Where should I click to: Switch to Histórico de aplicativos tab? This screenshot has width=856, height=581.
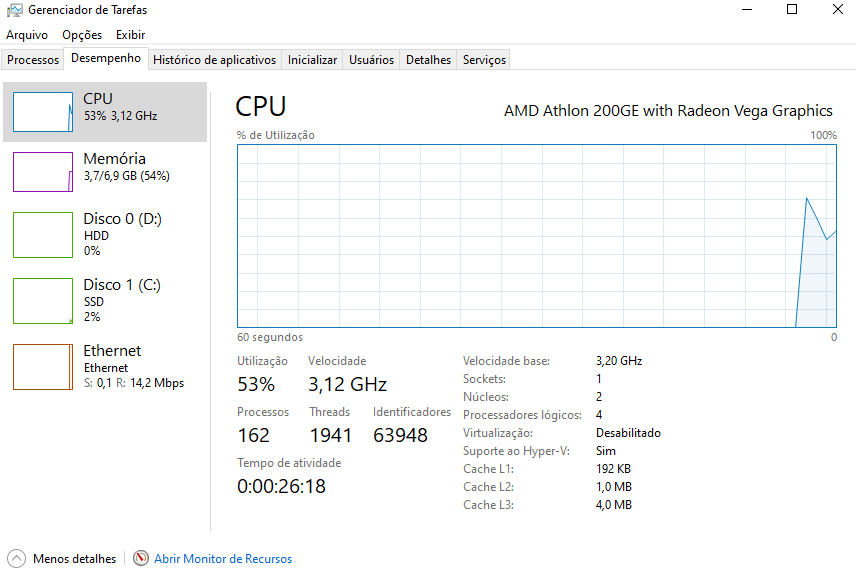tap(215, 60)
